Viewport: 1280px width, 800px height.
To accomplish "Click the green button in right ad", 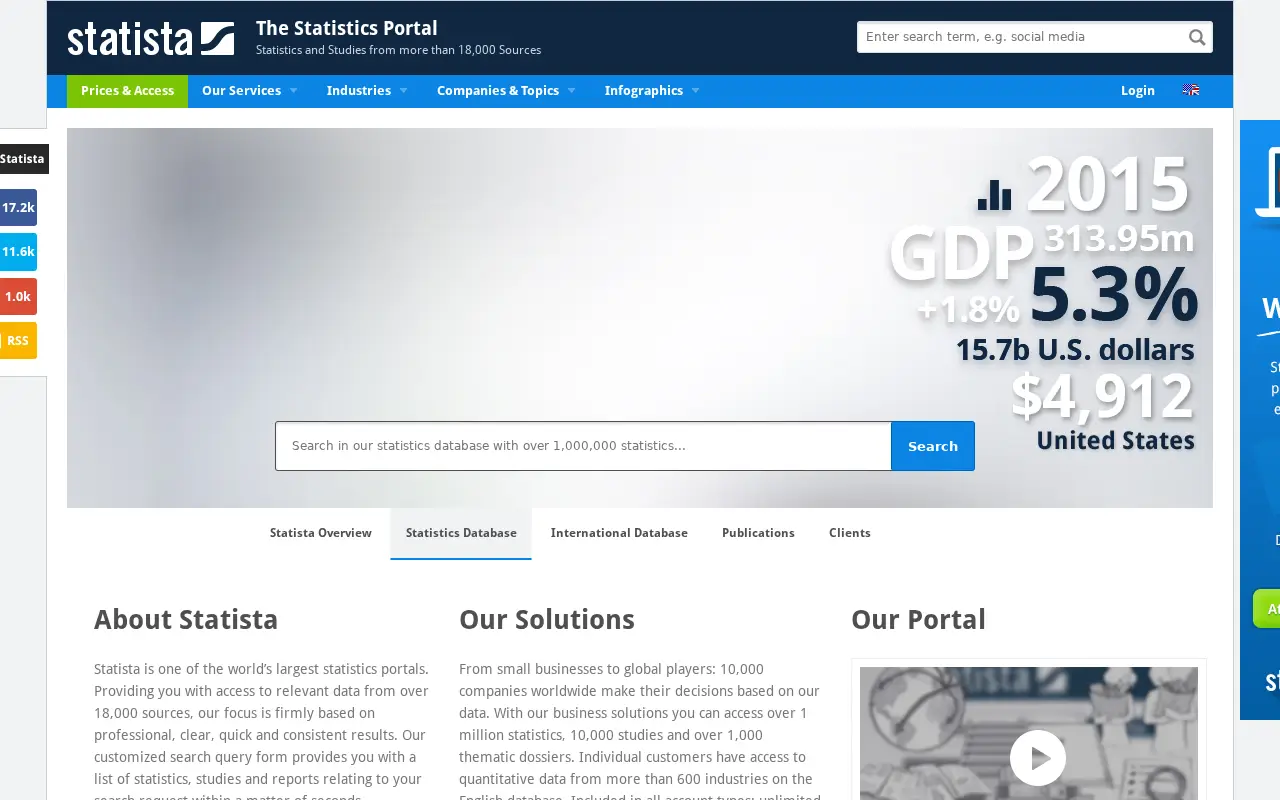I will 1266,608.
